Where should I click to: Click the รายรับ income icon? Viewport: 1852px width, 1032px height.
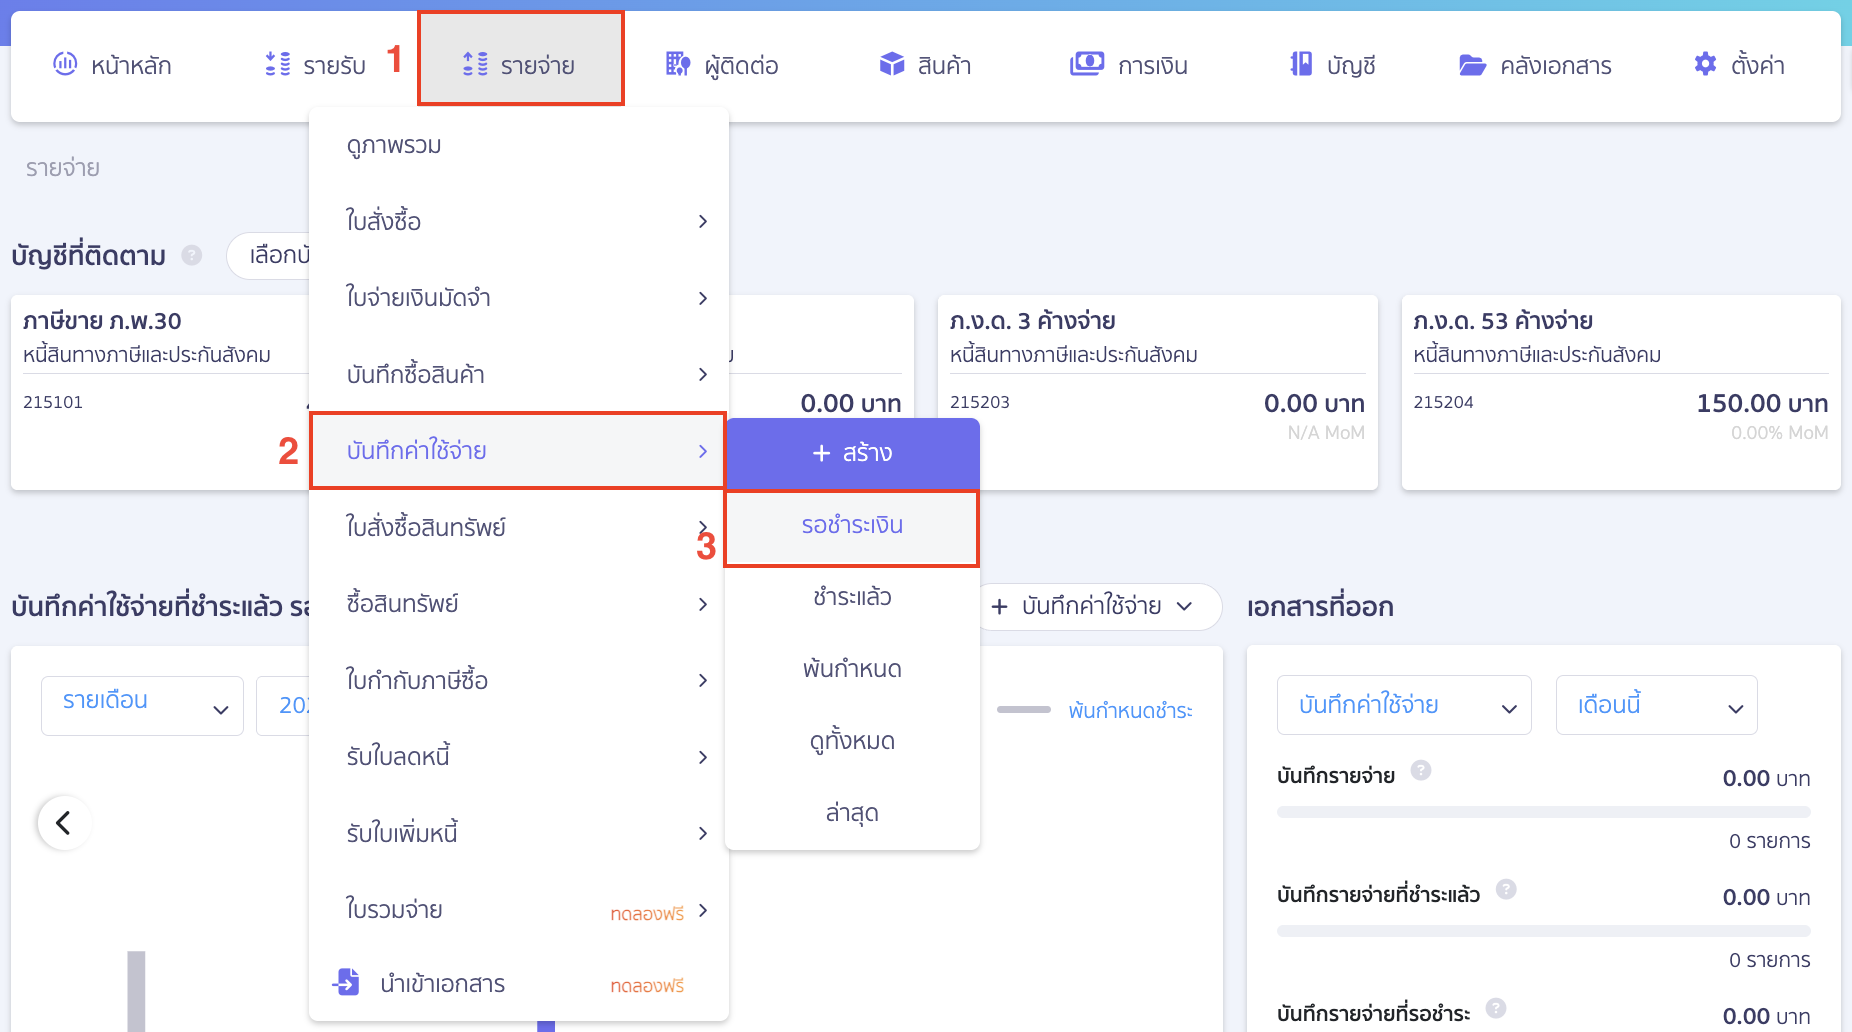point(277,64)
